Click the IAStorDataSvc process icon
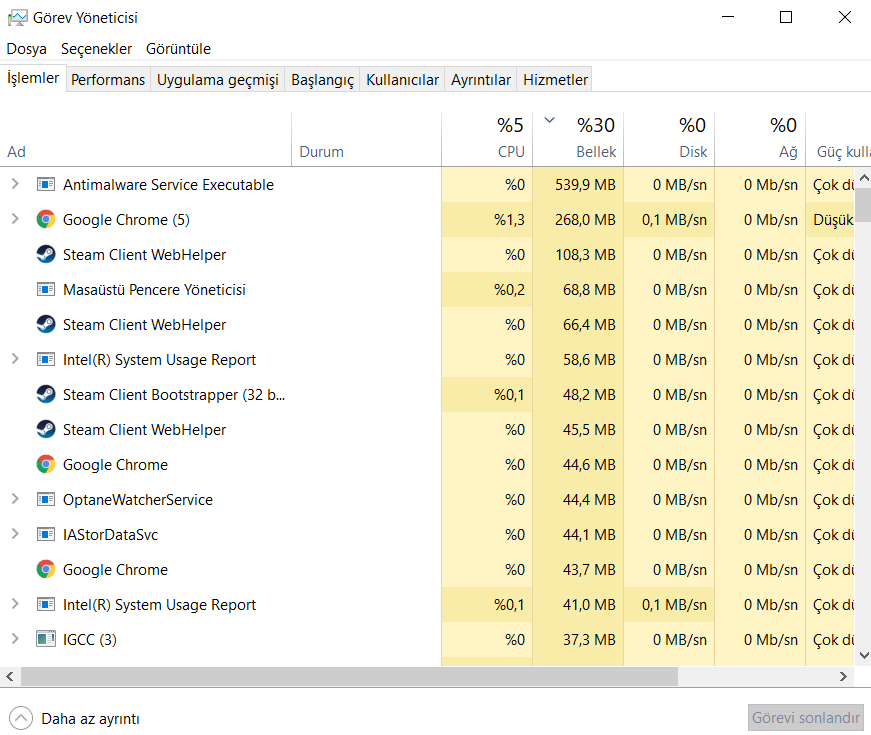Image resolution: width=871 pixels, height=735 pixels. 45,535
